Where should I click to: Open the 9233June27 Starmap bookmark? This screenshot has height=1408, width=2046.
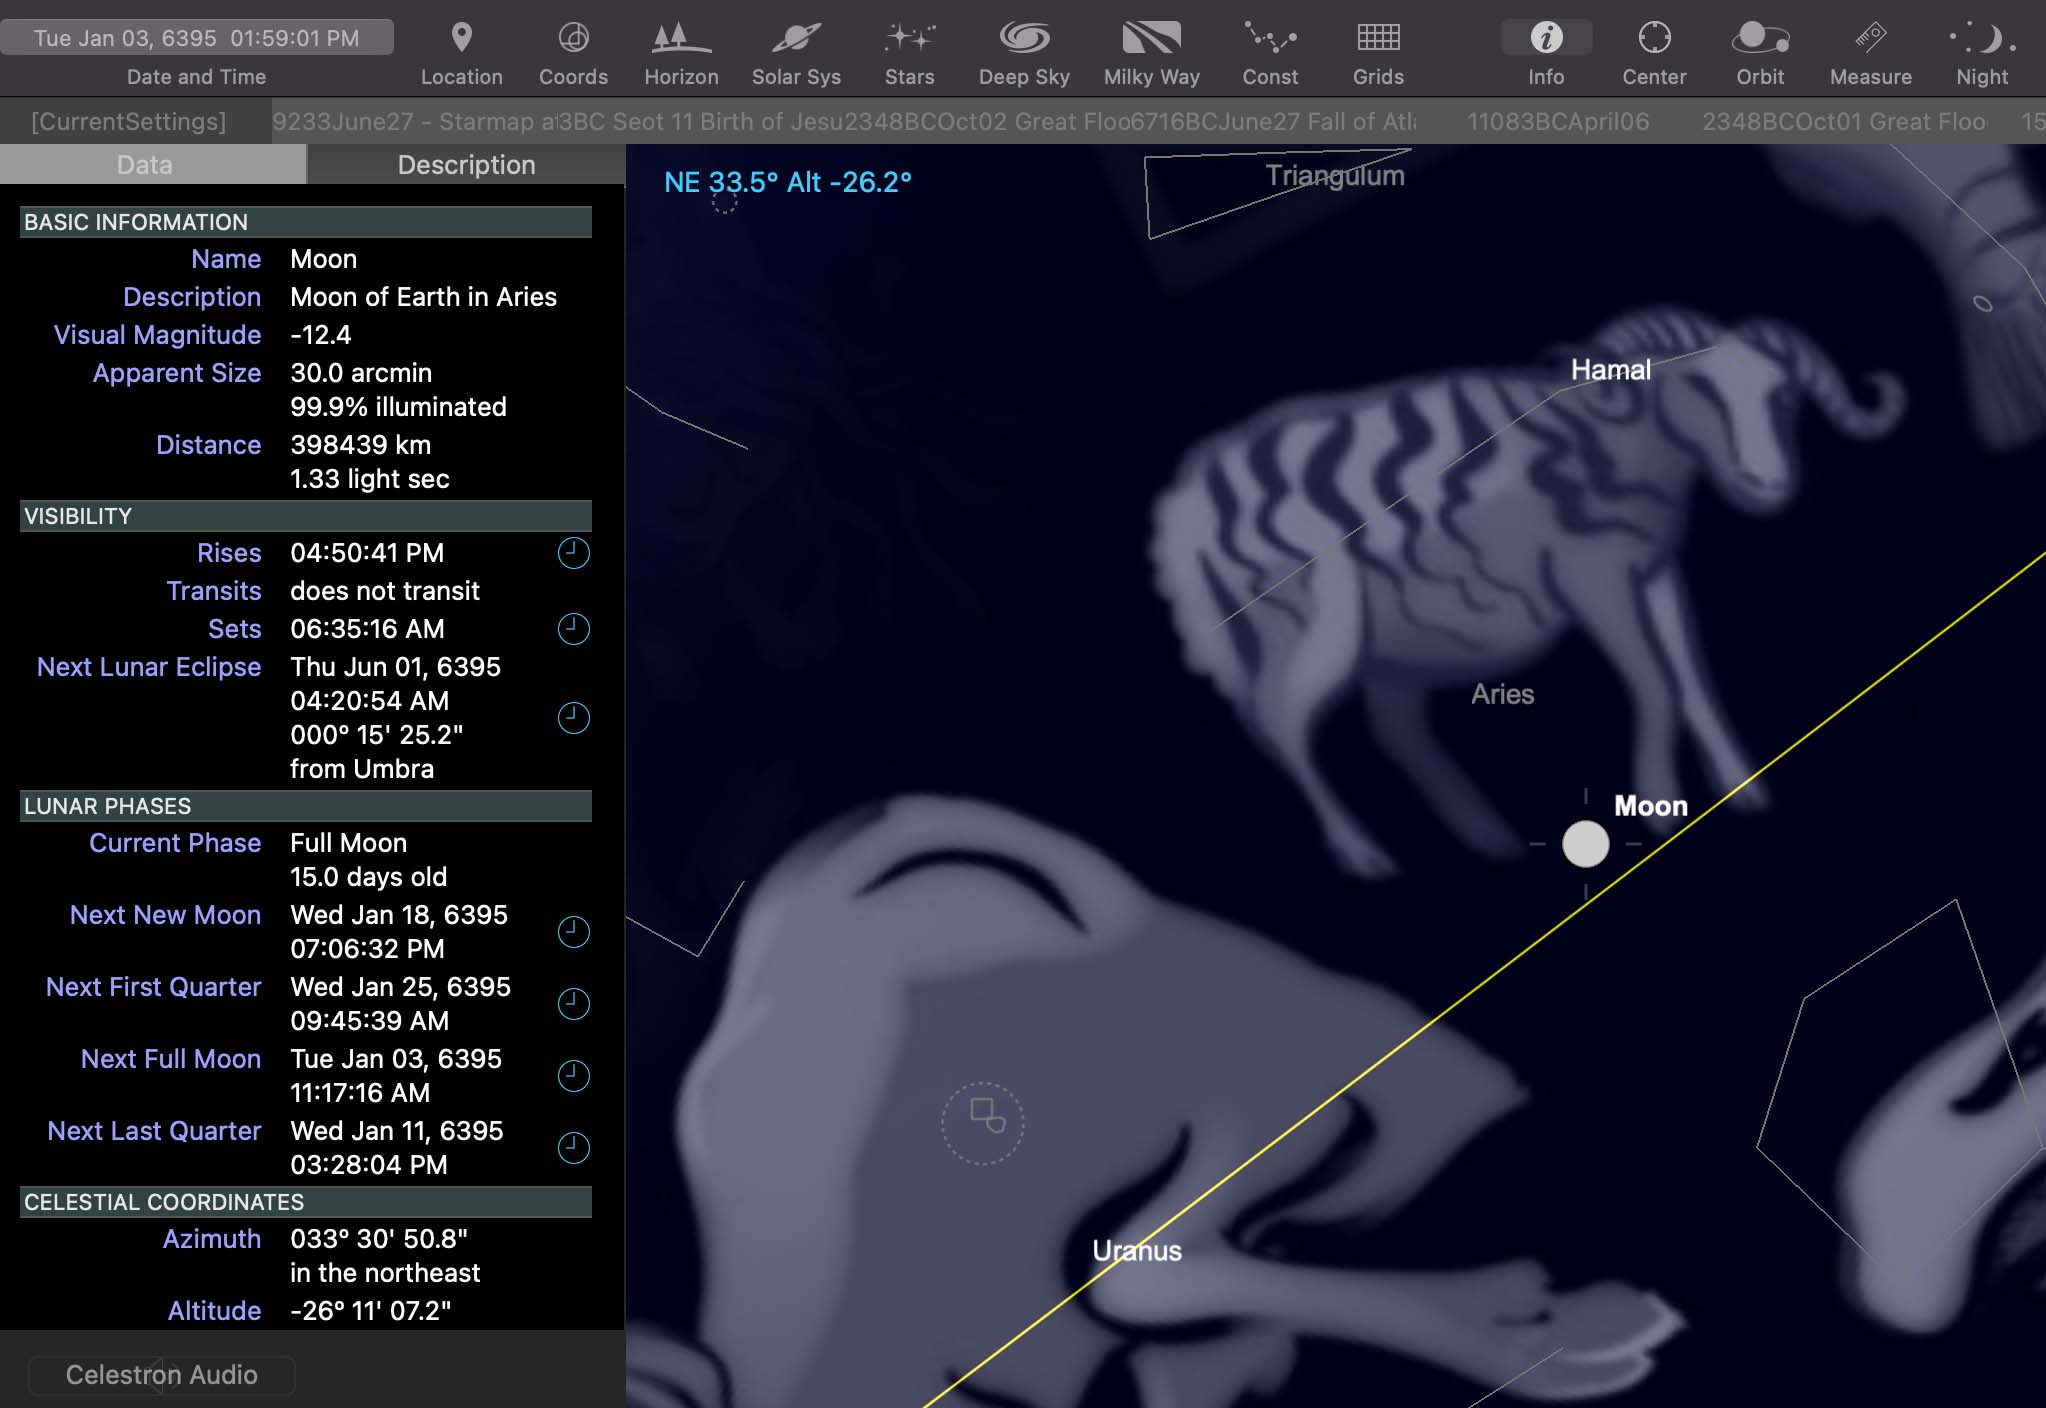click(x=413, y=121)
